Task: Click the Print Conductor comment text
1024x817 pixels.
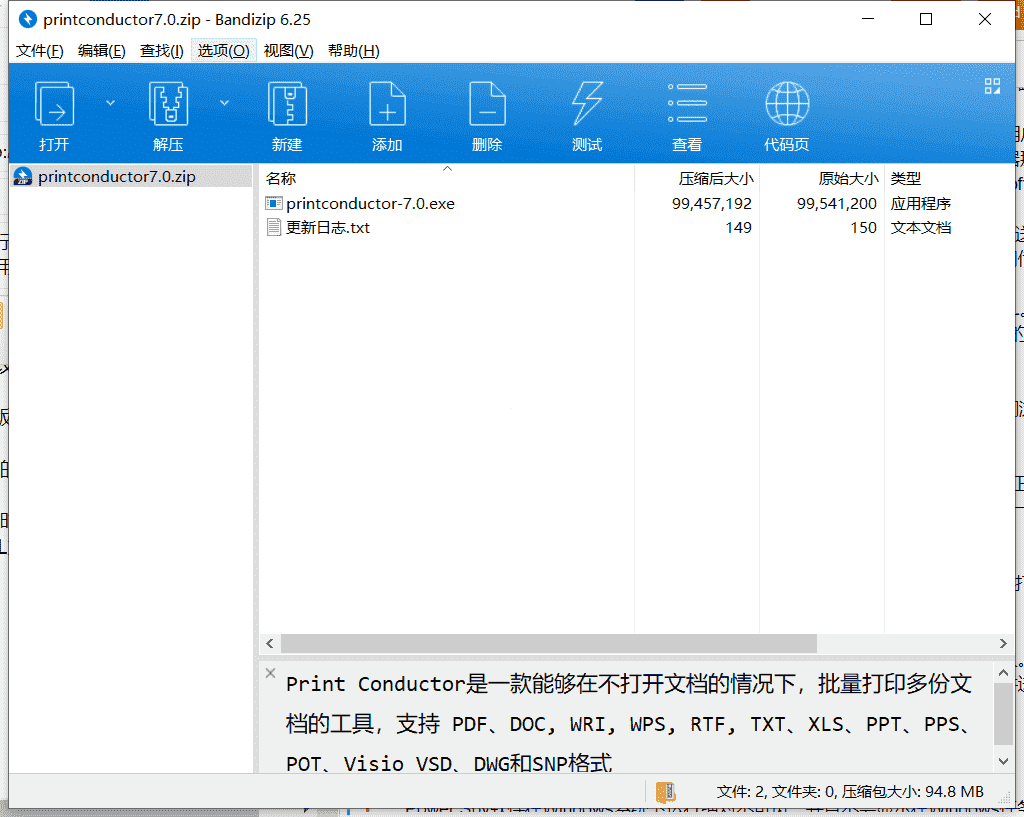Action: coord(629,724)
